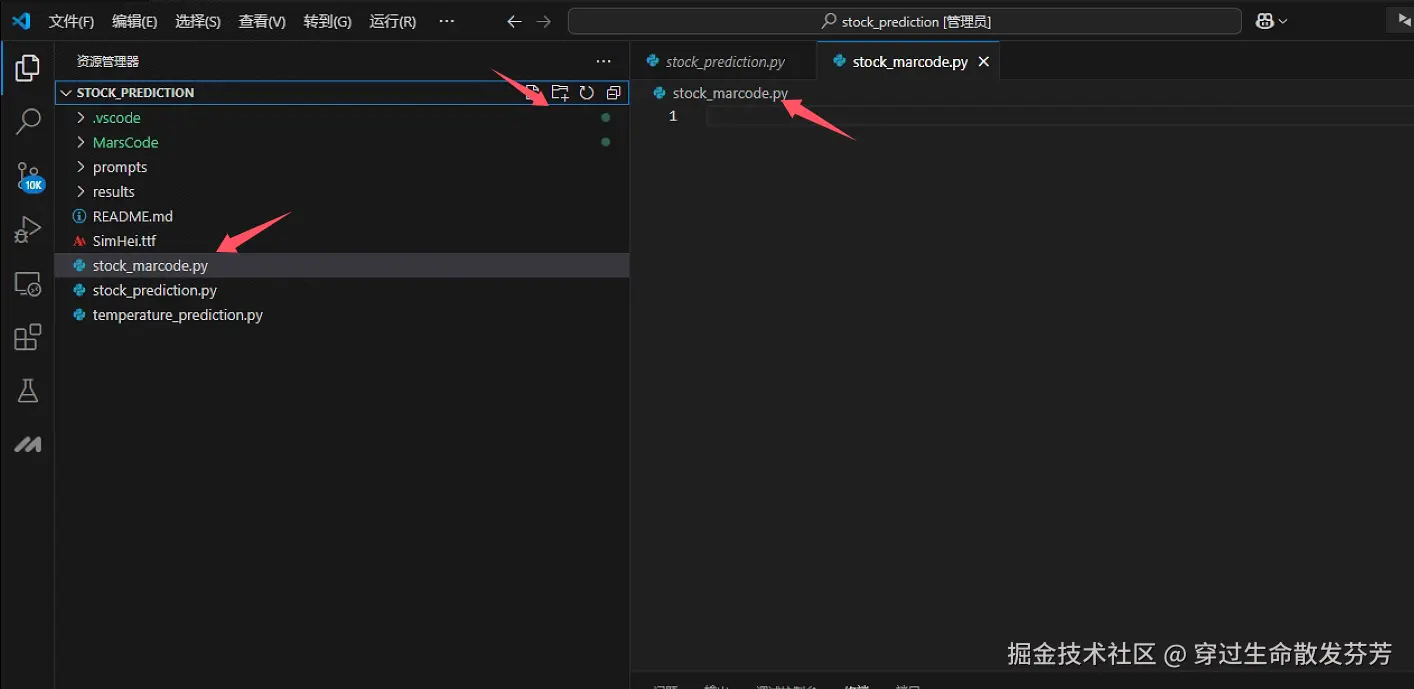Collapse all folders in explorer
This screenshot has width=1414, height=689.
click(x=614, y=92)
